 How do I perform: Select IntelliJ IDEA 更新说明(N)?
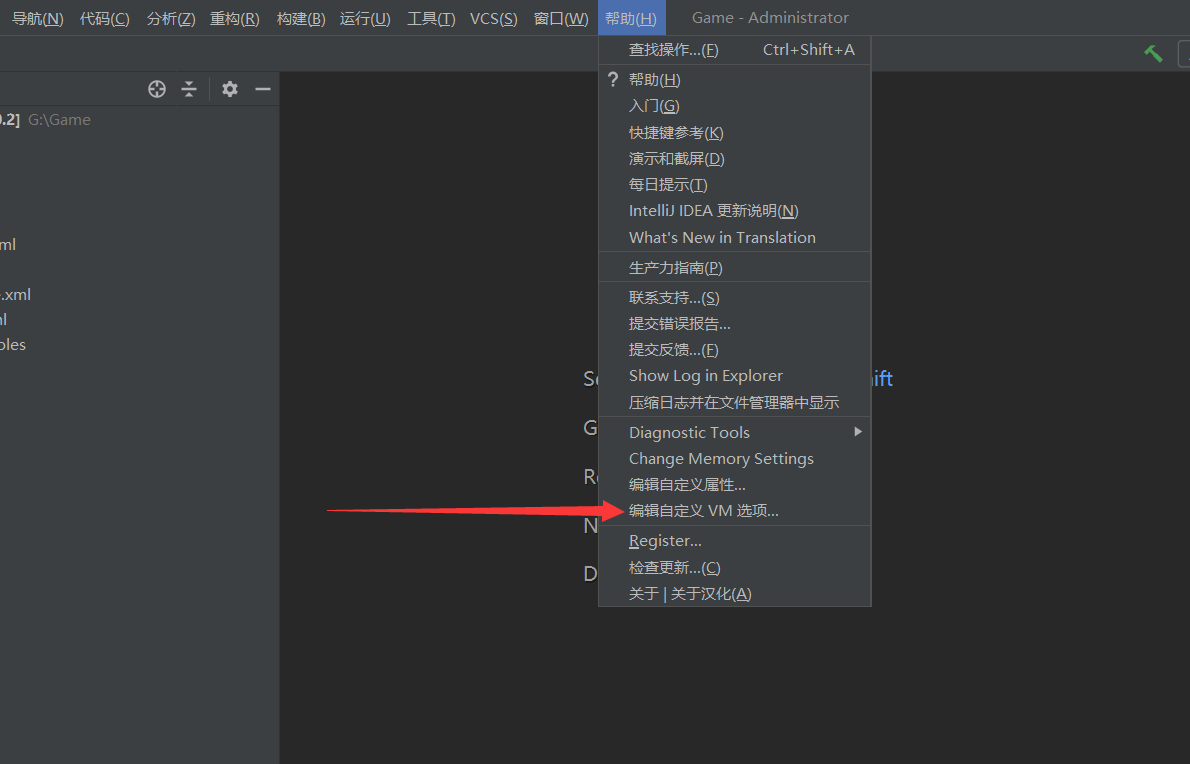click(735, 211)
